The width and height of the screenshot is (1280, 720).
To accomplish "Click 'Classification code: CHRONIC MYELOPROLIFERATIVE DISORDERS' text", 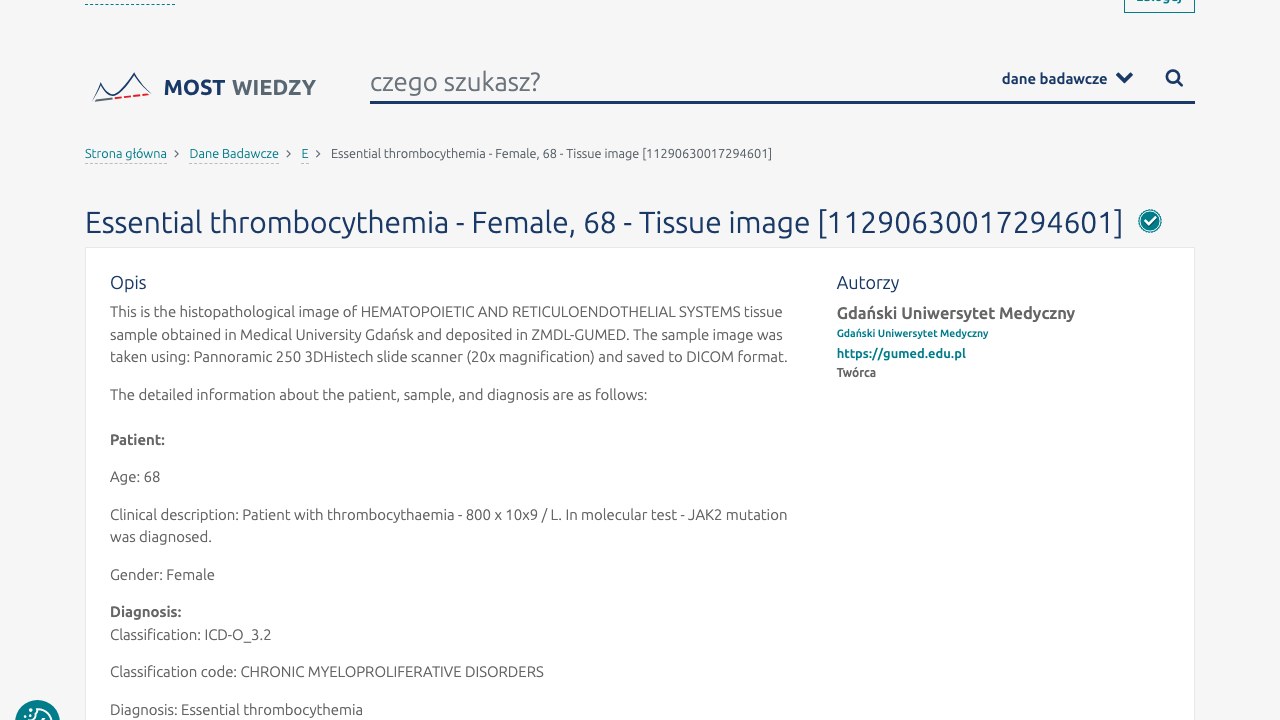I will pos(327,672).
